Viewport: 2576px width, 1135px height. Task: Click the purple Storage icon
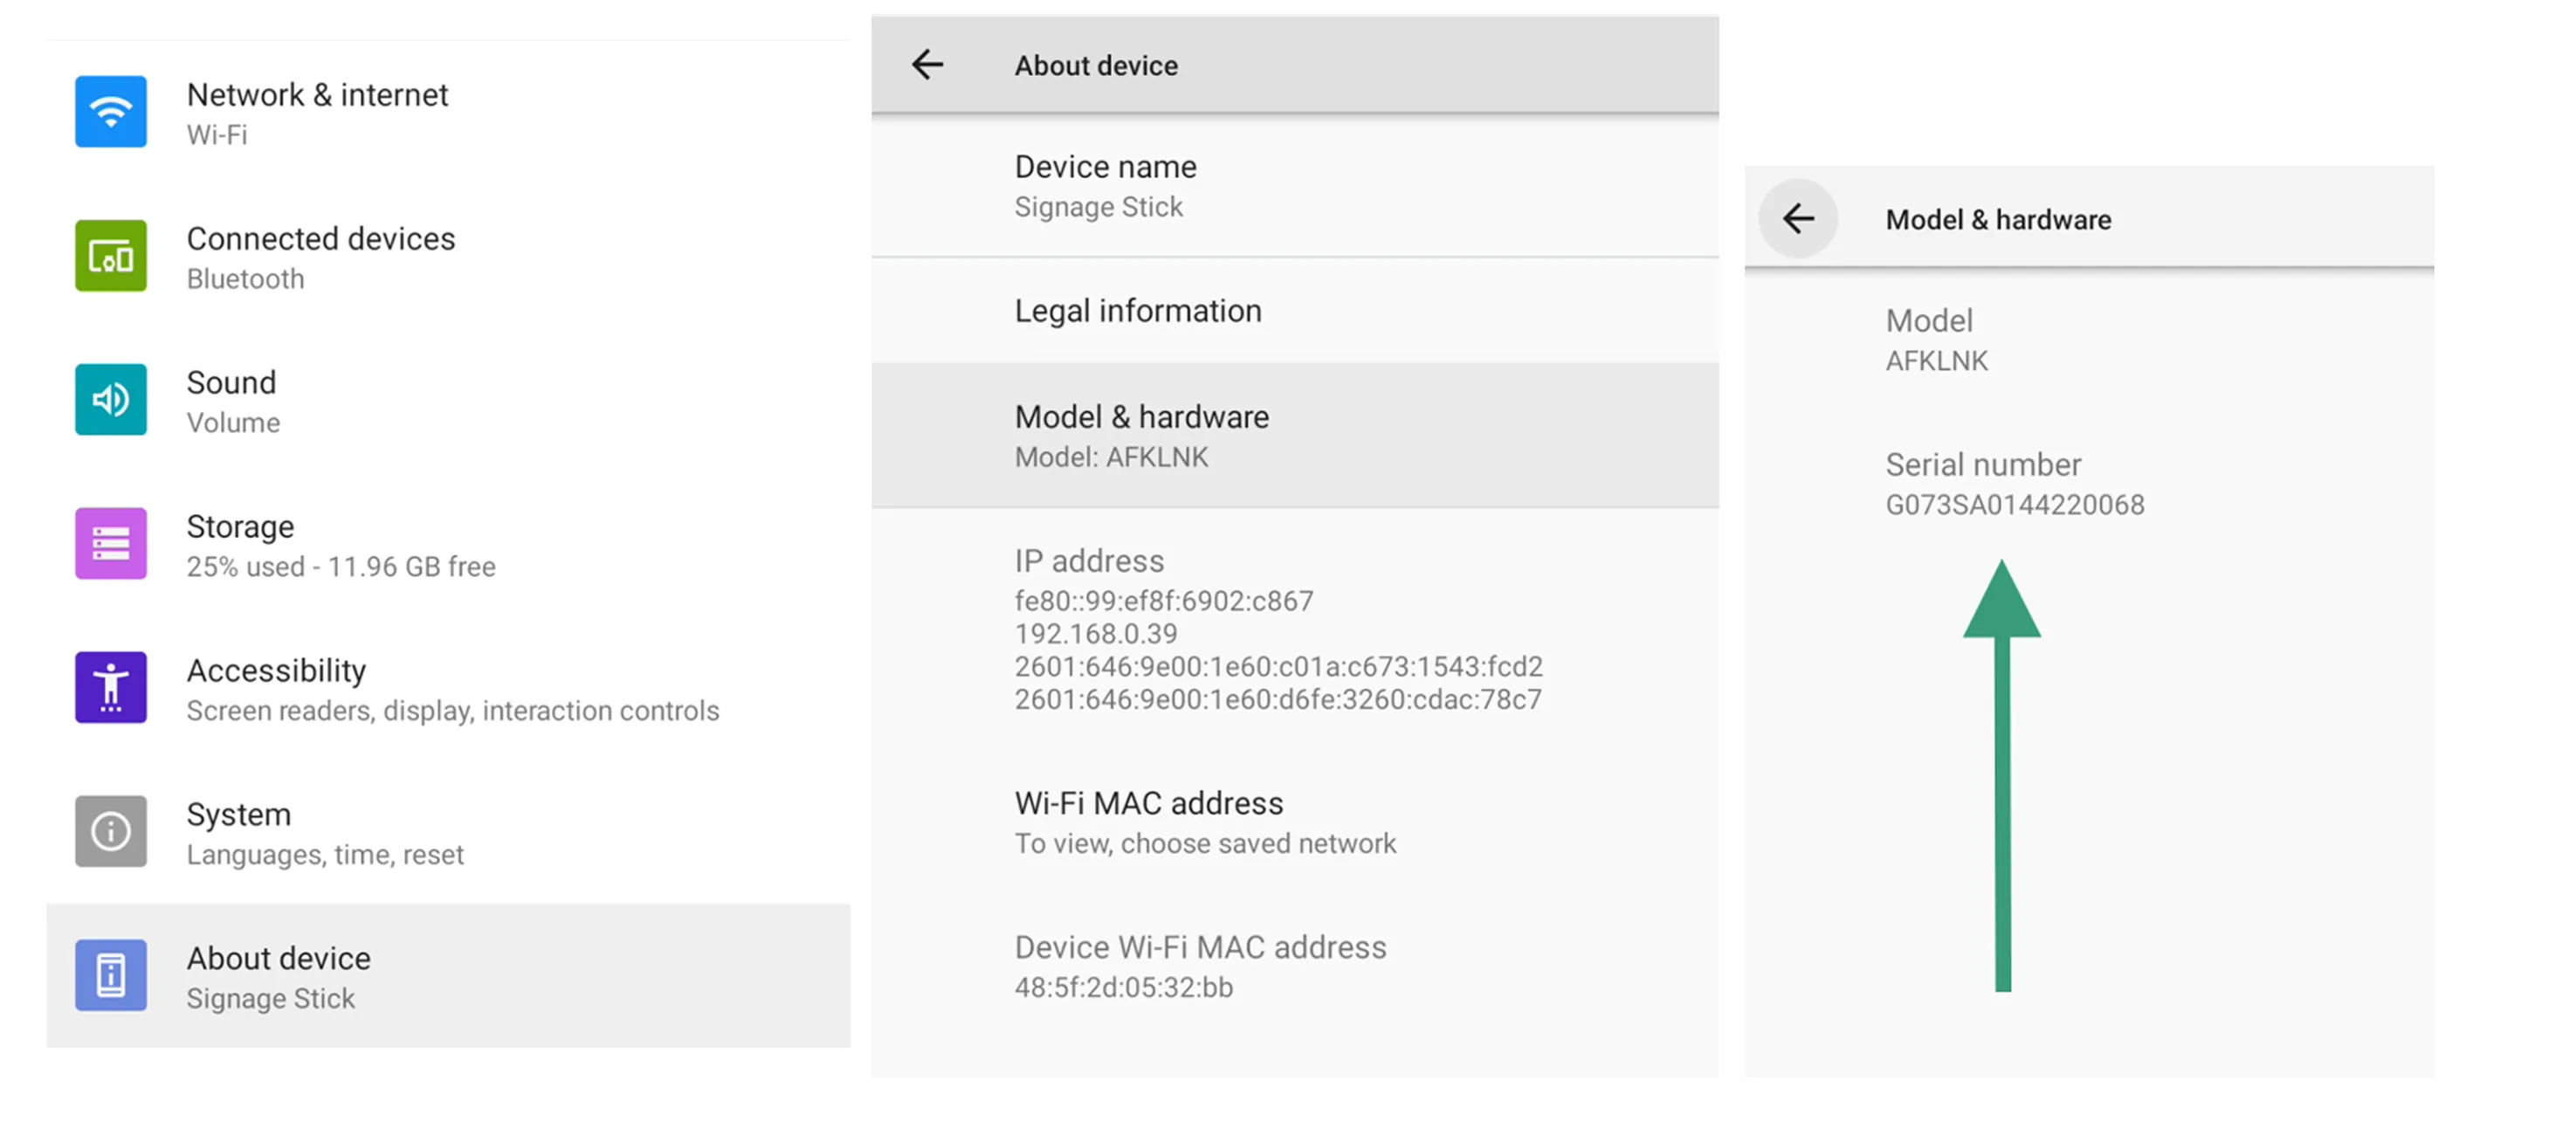click(x=111, y=544)
